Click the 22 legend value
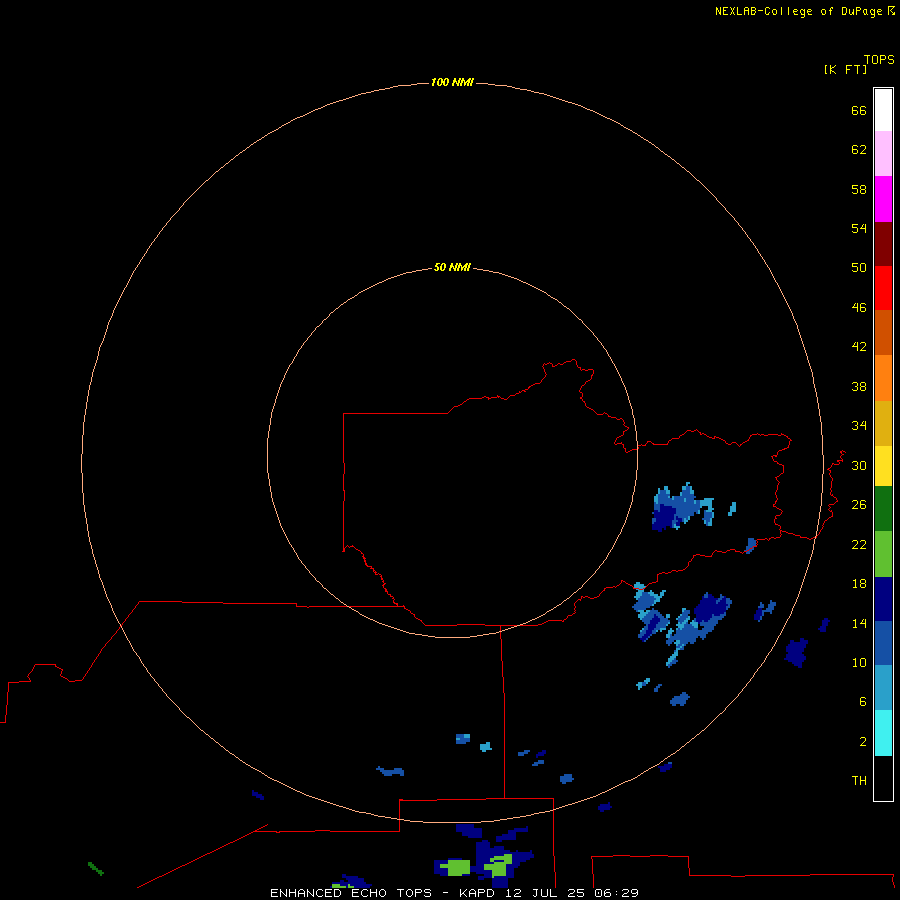This screenshot has height=900, width=900. pyautogui.click(x=859, y=545)
